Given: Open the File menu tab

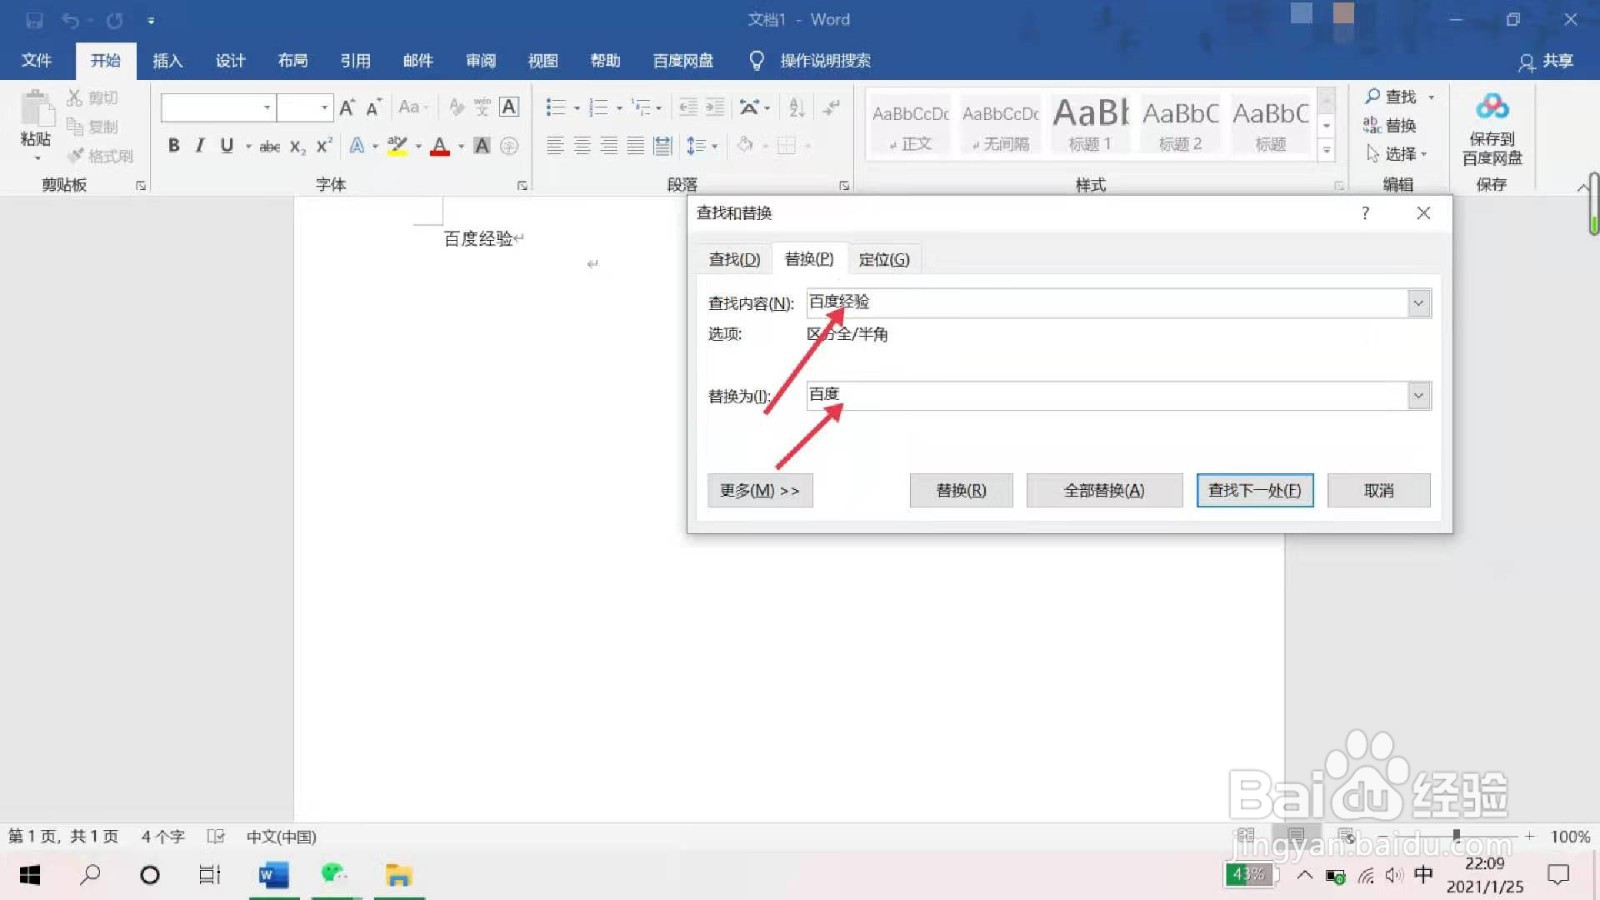Looking at the screenshot, I should (x=37, y=61).
